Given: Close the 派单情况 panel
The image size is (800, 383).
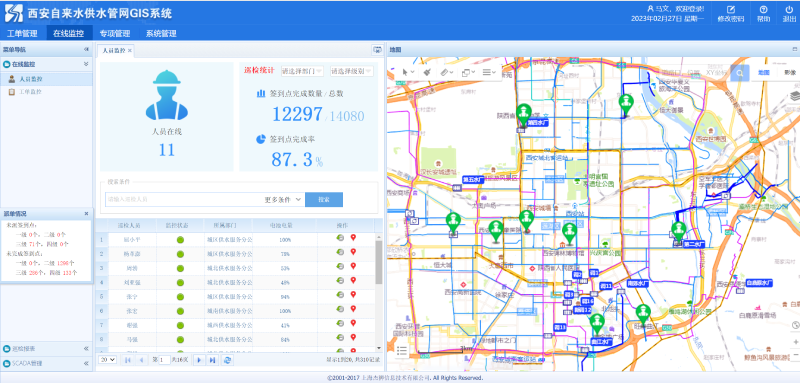Looking at the screenshot, I should coord(86,214).
